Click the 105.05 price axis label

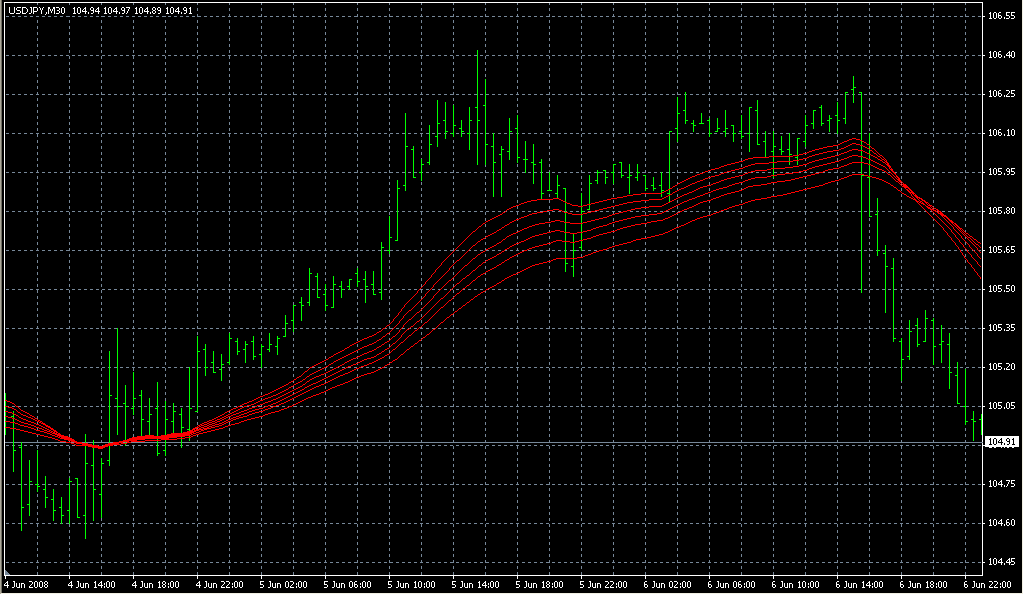(1001, 406)
